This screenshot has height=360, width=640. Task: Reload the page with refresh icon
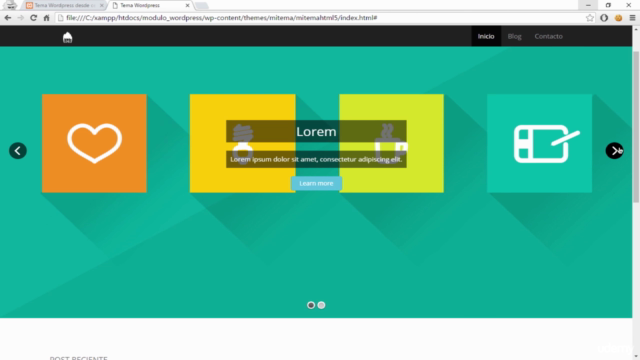tap(33, 18)
